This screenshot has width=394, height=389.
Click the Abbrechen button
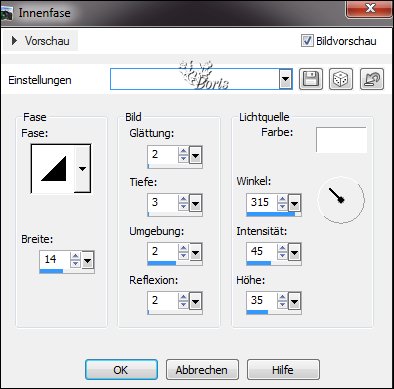202,370
